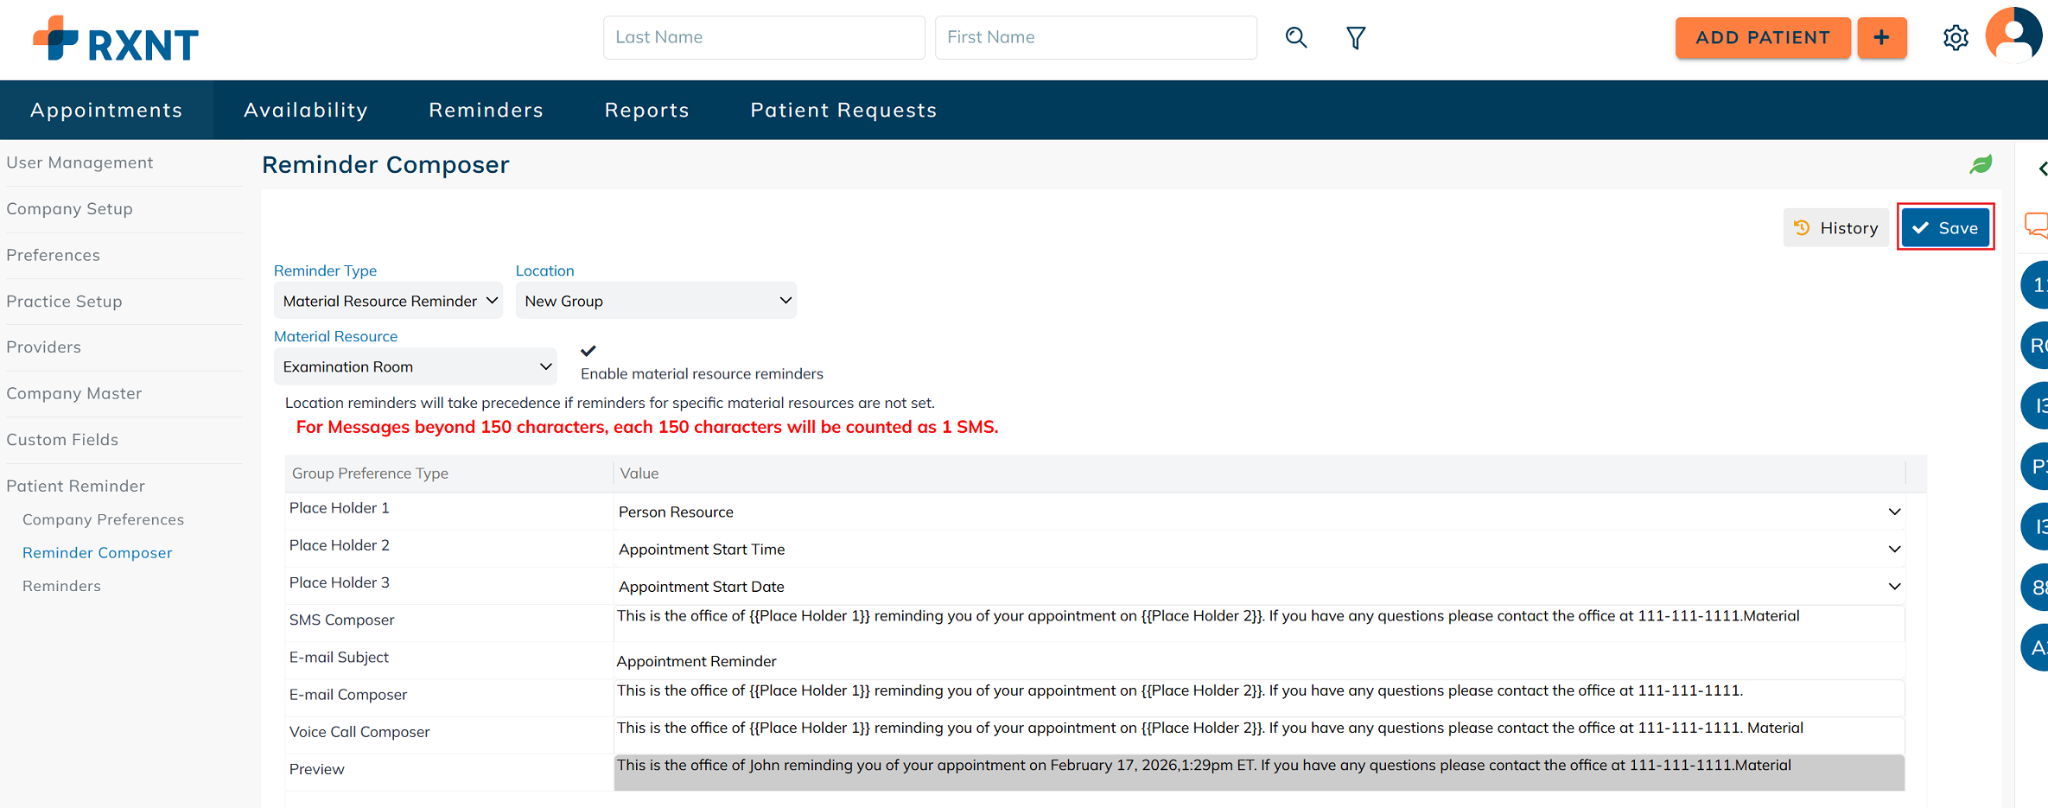Viewport: 2048px width, 812px height.
Task: Open the Material Resource dropdown
Action: pos(415,367)
